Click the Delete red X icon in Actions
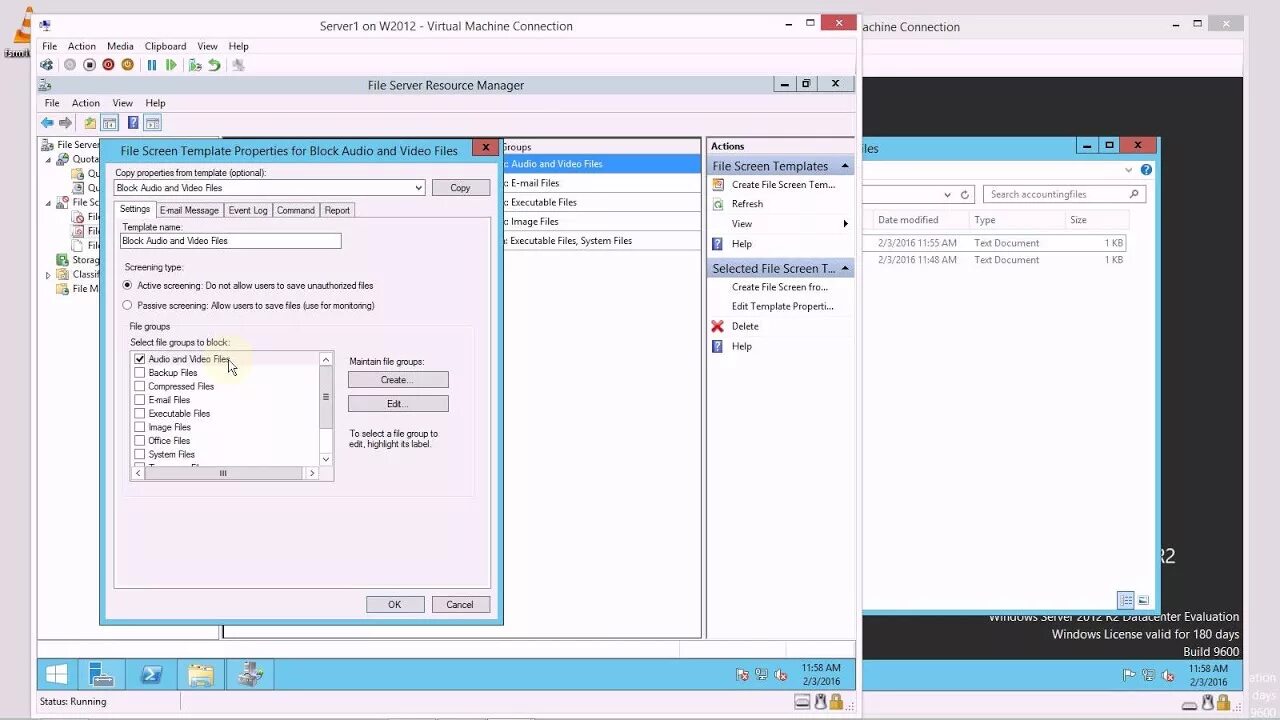The image size is (1280, 720). tap(717, 326)
